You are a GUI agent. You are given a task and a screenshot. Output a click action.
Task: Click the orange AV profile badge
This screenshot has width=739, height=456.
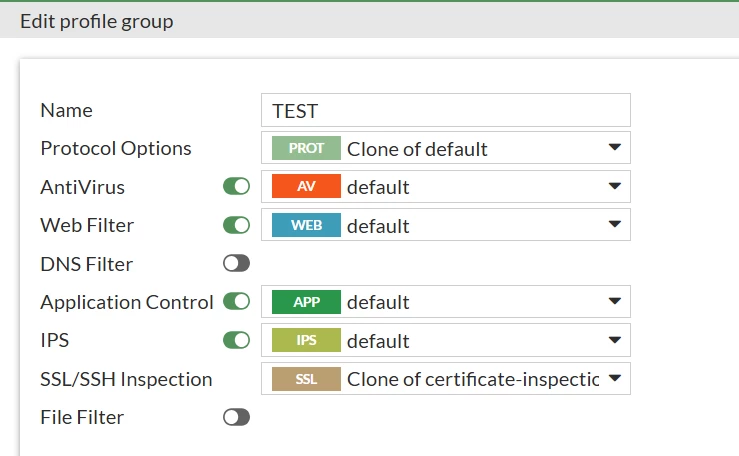[x=306, y=186]
